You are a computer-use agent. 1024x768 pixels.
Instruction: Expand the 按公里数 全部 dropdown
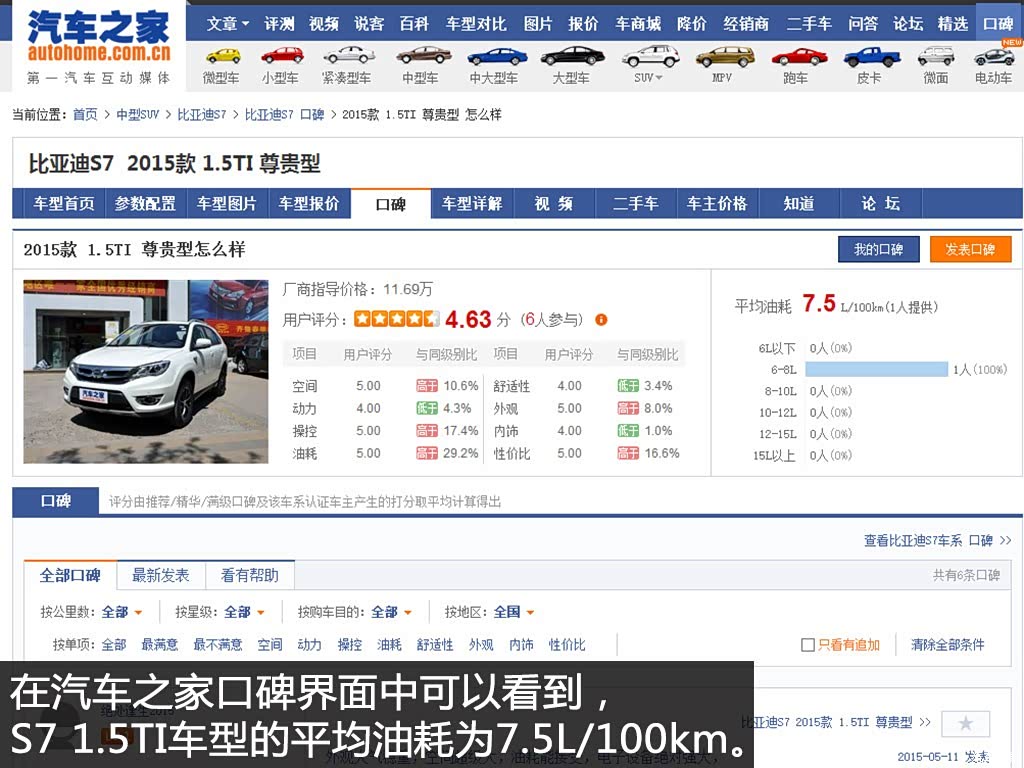click(x=122, y=612)
